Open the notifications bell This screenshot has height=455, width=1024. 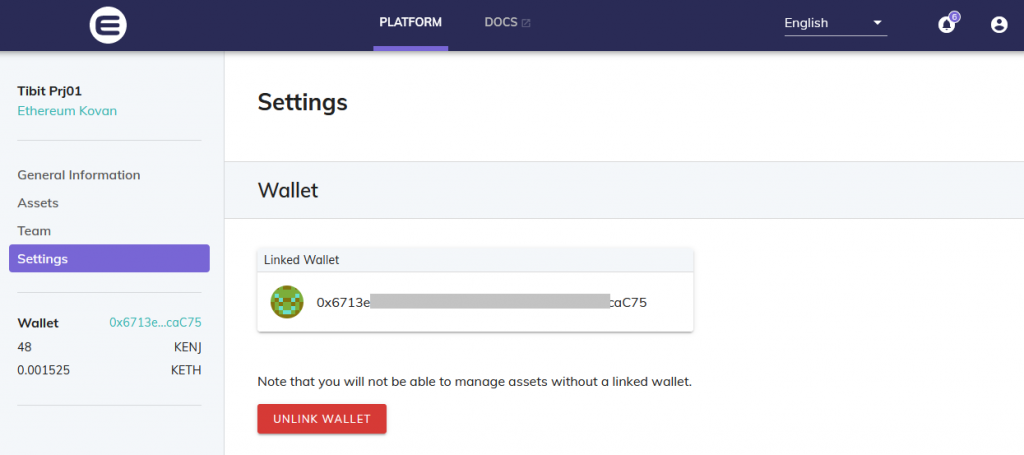(946, 25)
